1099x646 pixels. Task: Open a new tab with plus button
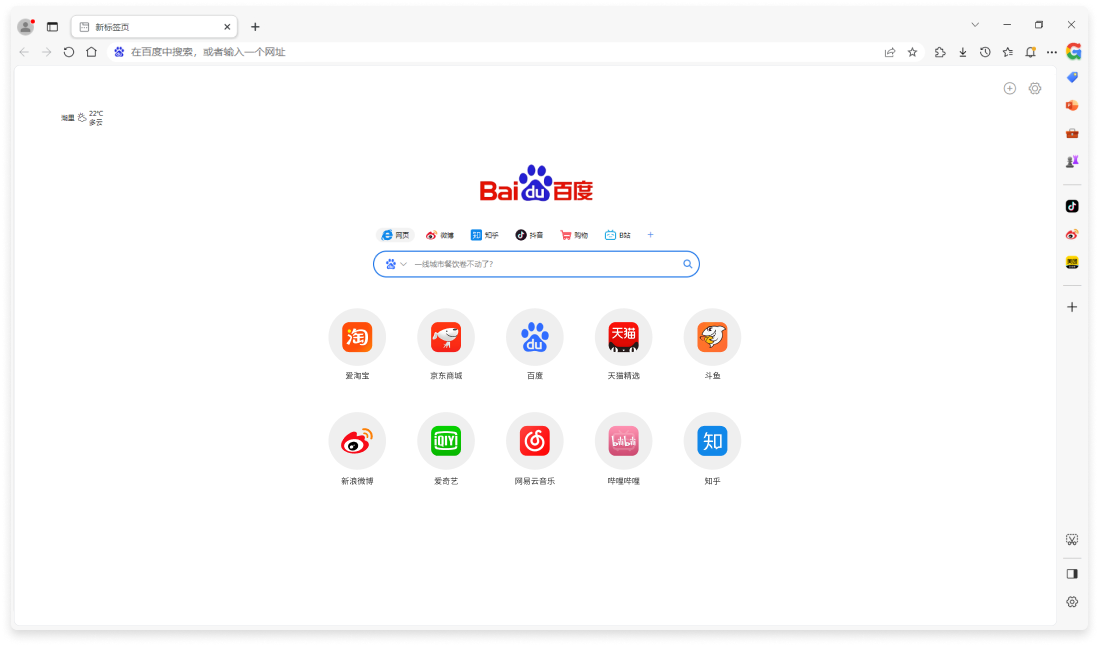point(255,27)
